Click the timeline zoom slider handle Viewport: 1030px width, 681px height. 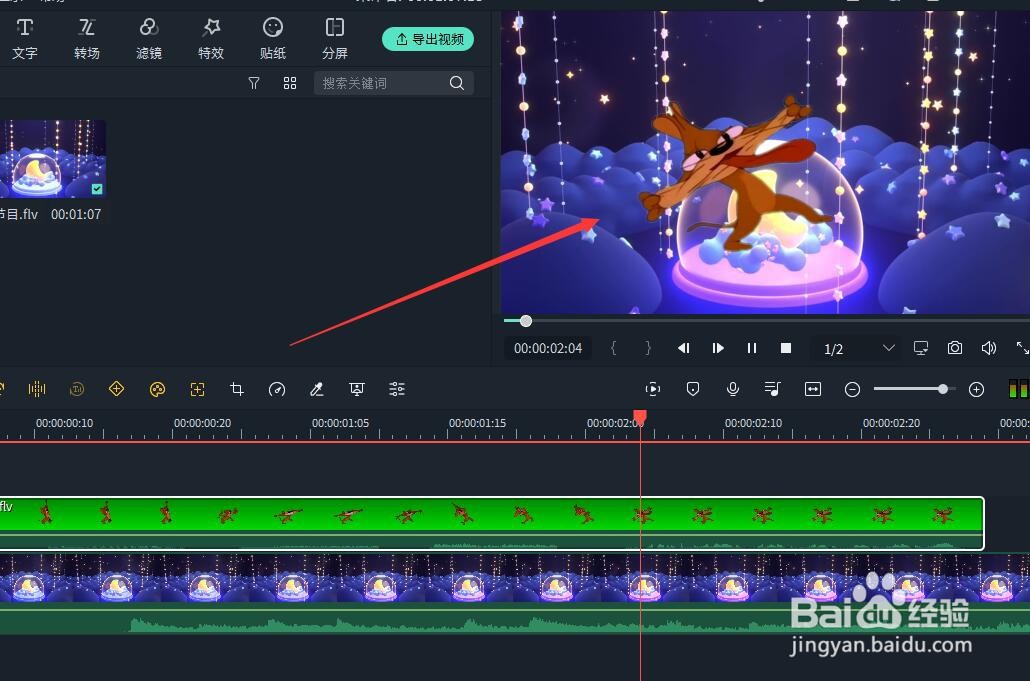[943, 389]
